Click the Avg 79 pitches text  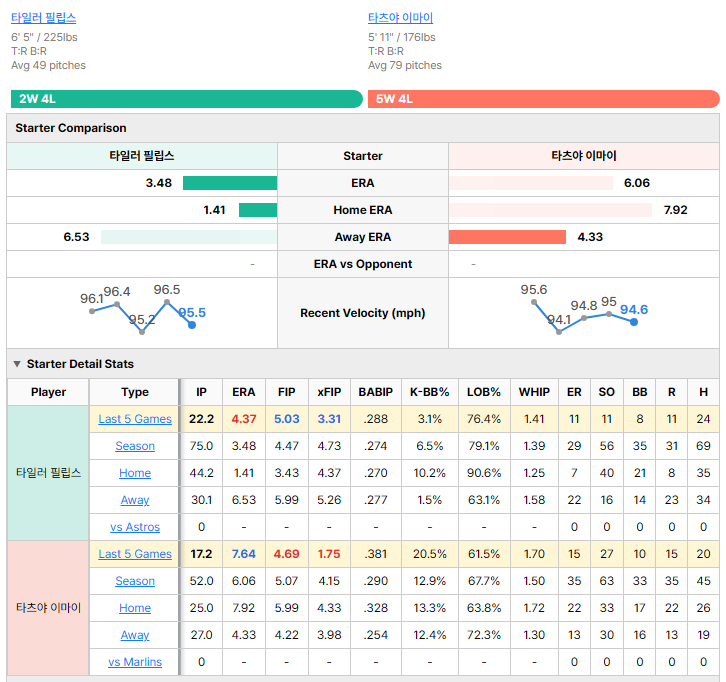405,65
